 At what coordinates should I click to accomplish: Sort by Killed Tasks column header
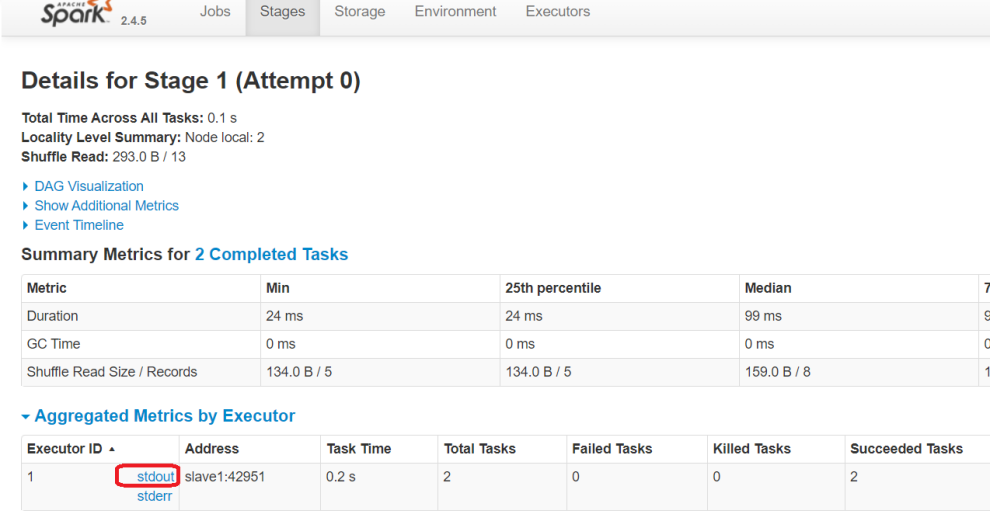tap(752, 449)
